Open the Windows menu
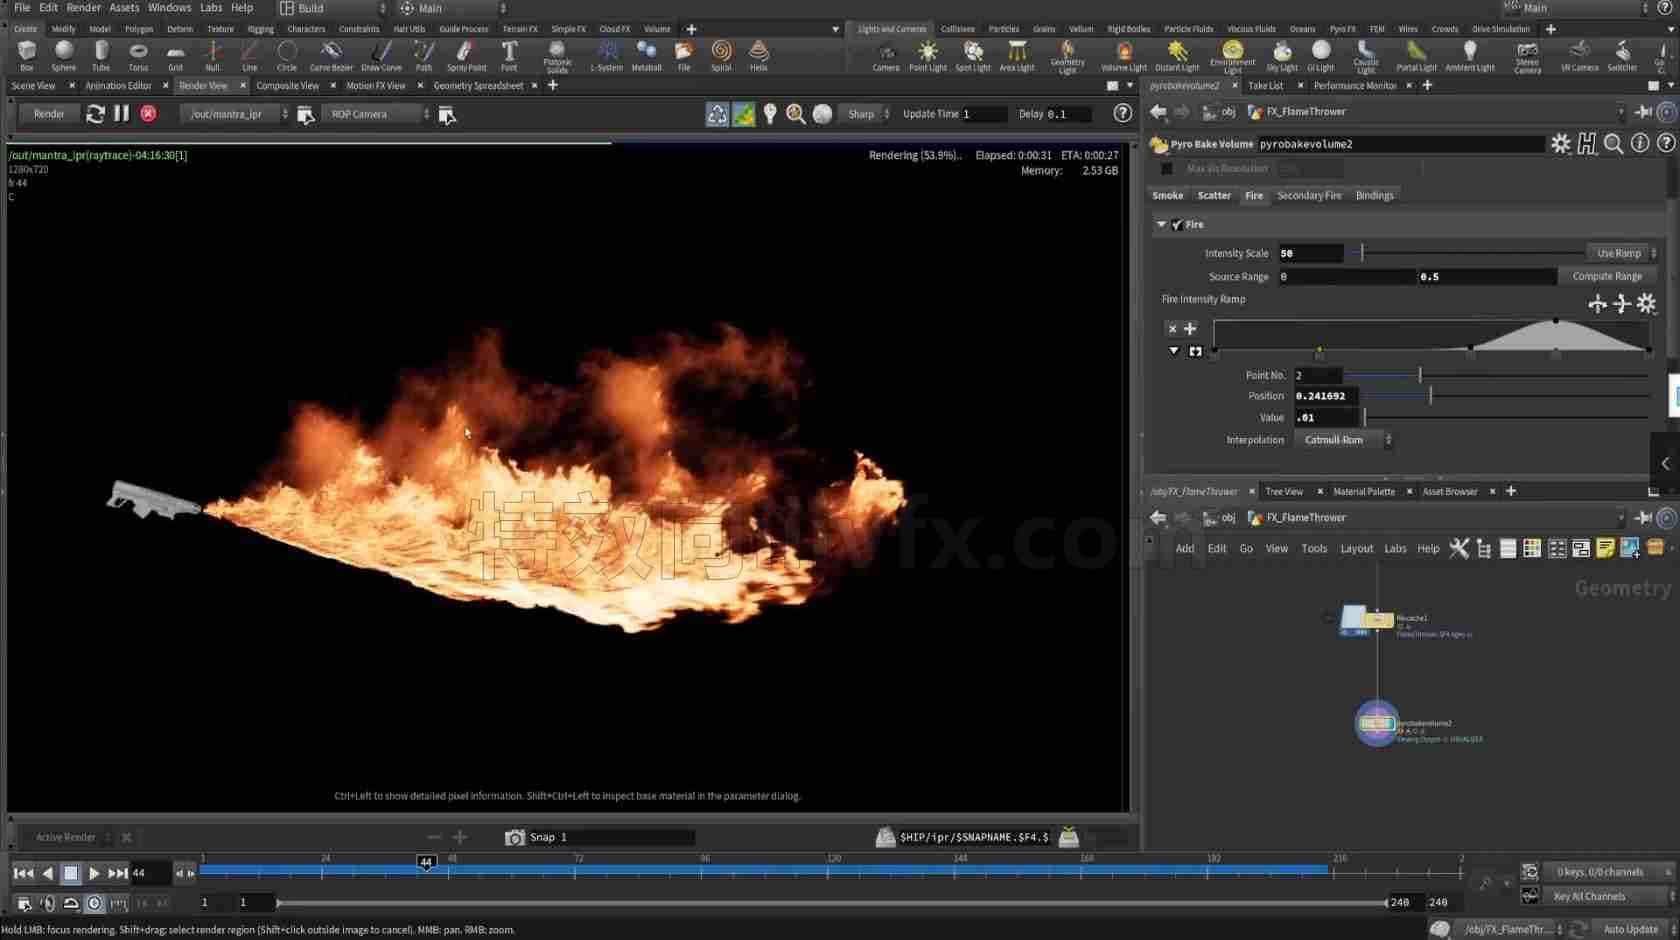 [169, 7]
